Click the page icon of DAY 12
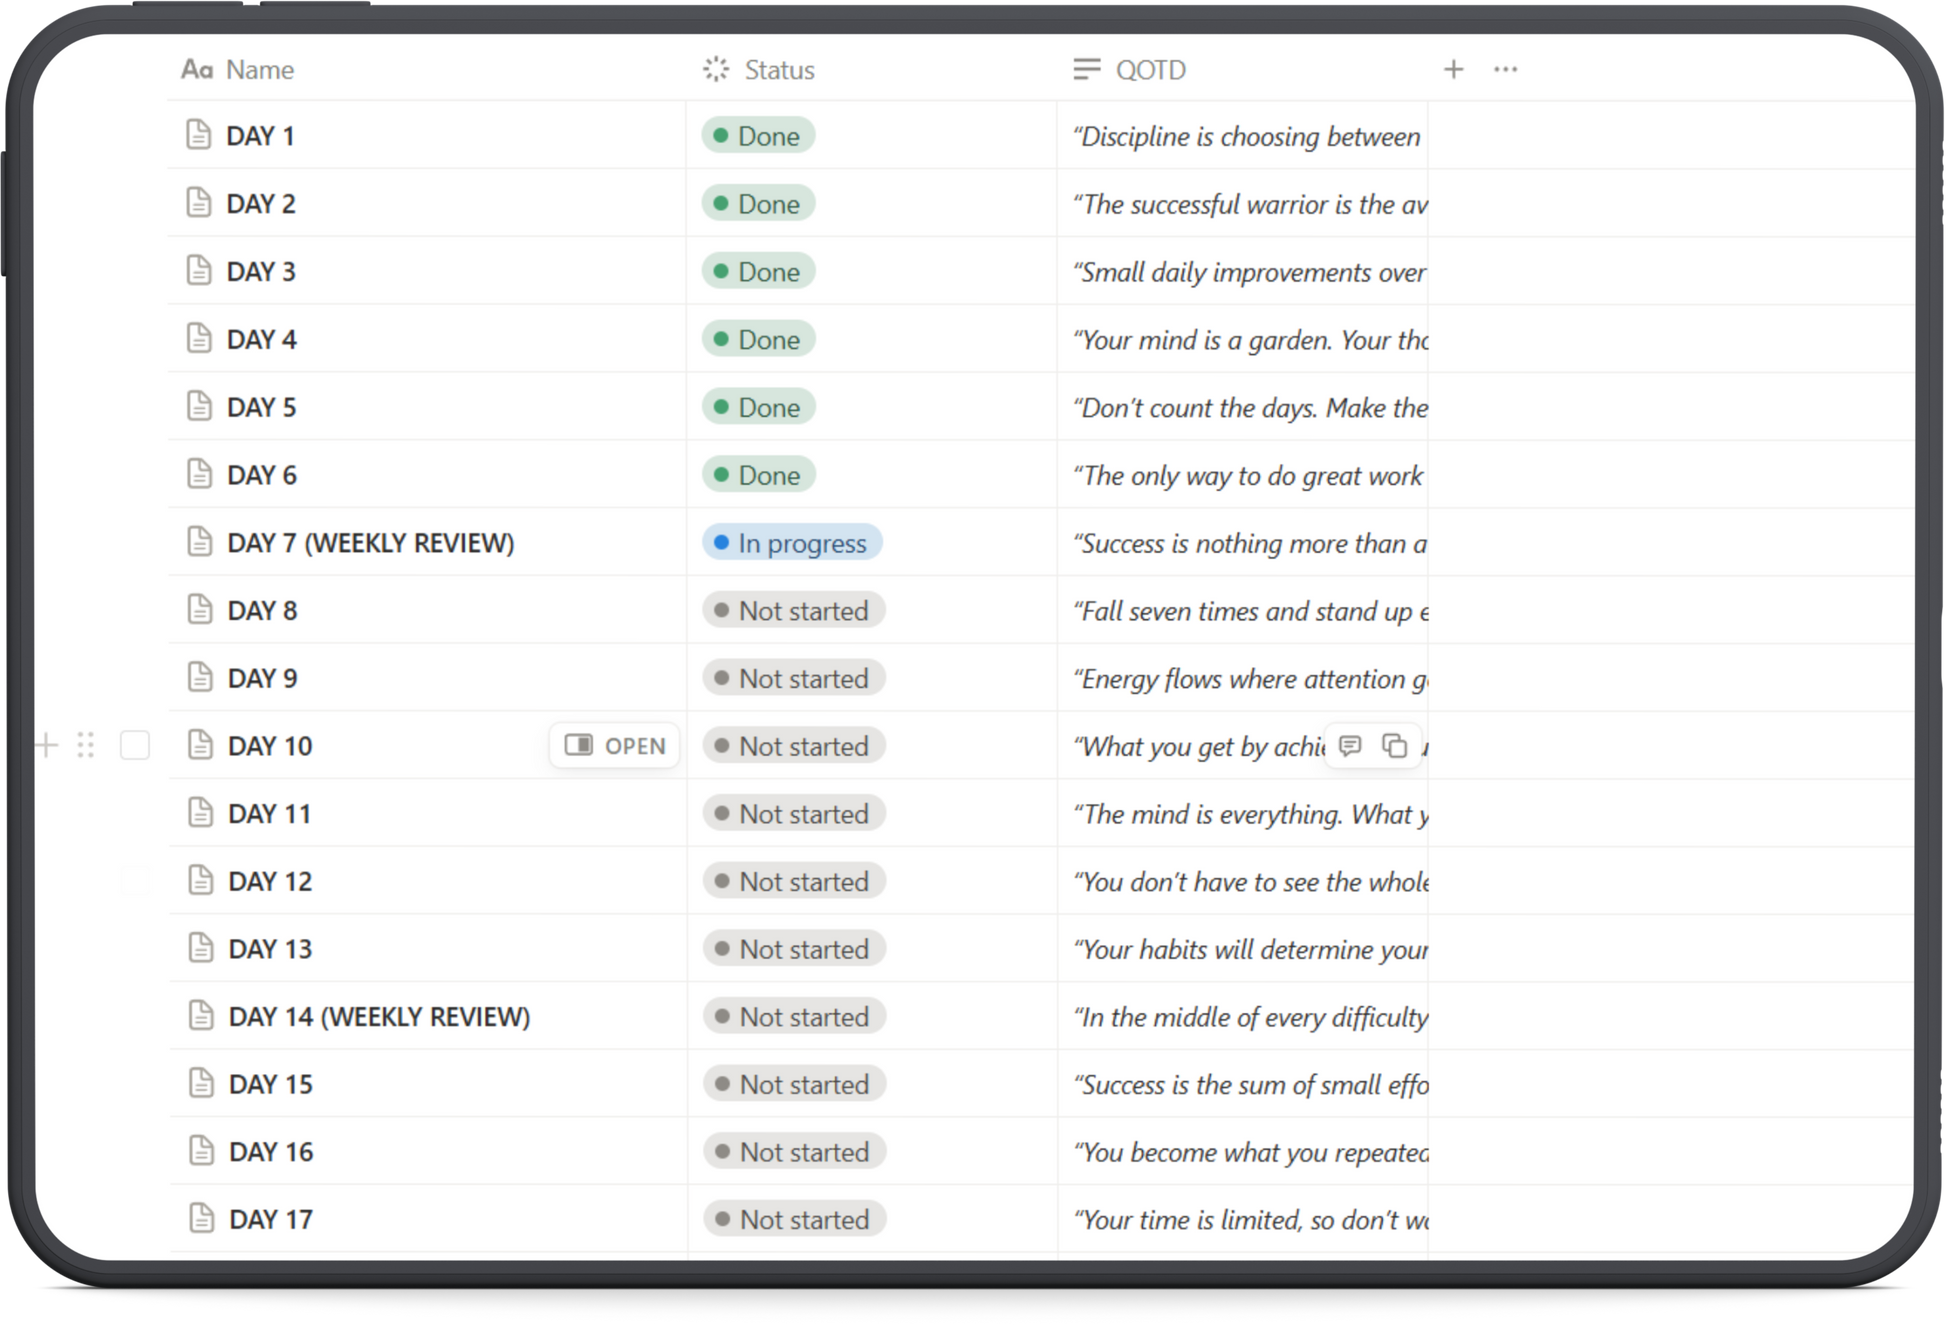 (200, 880)
